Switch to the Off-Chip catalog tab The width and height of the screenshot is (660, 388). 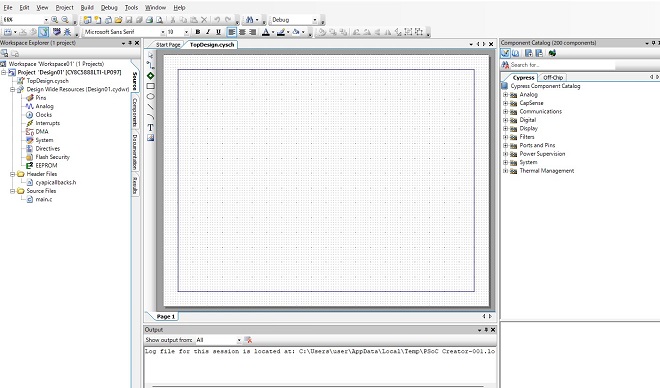pyautogui.click(x=553, y=77)
